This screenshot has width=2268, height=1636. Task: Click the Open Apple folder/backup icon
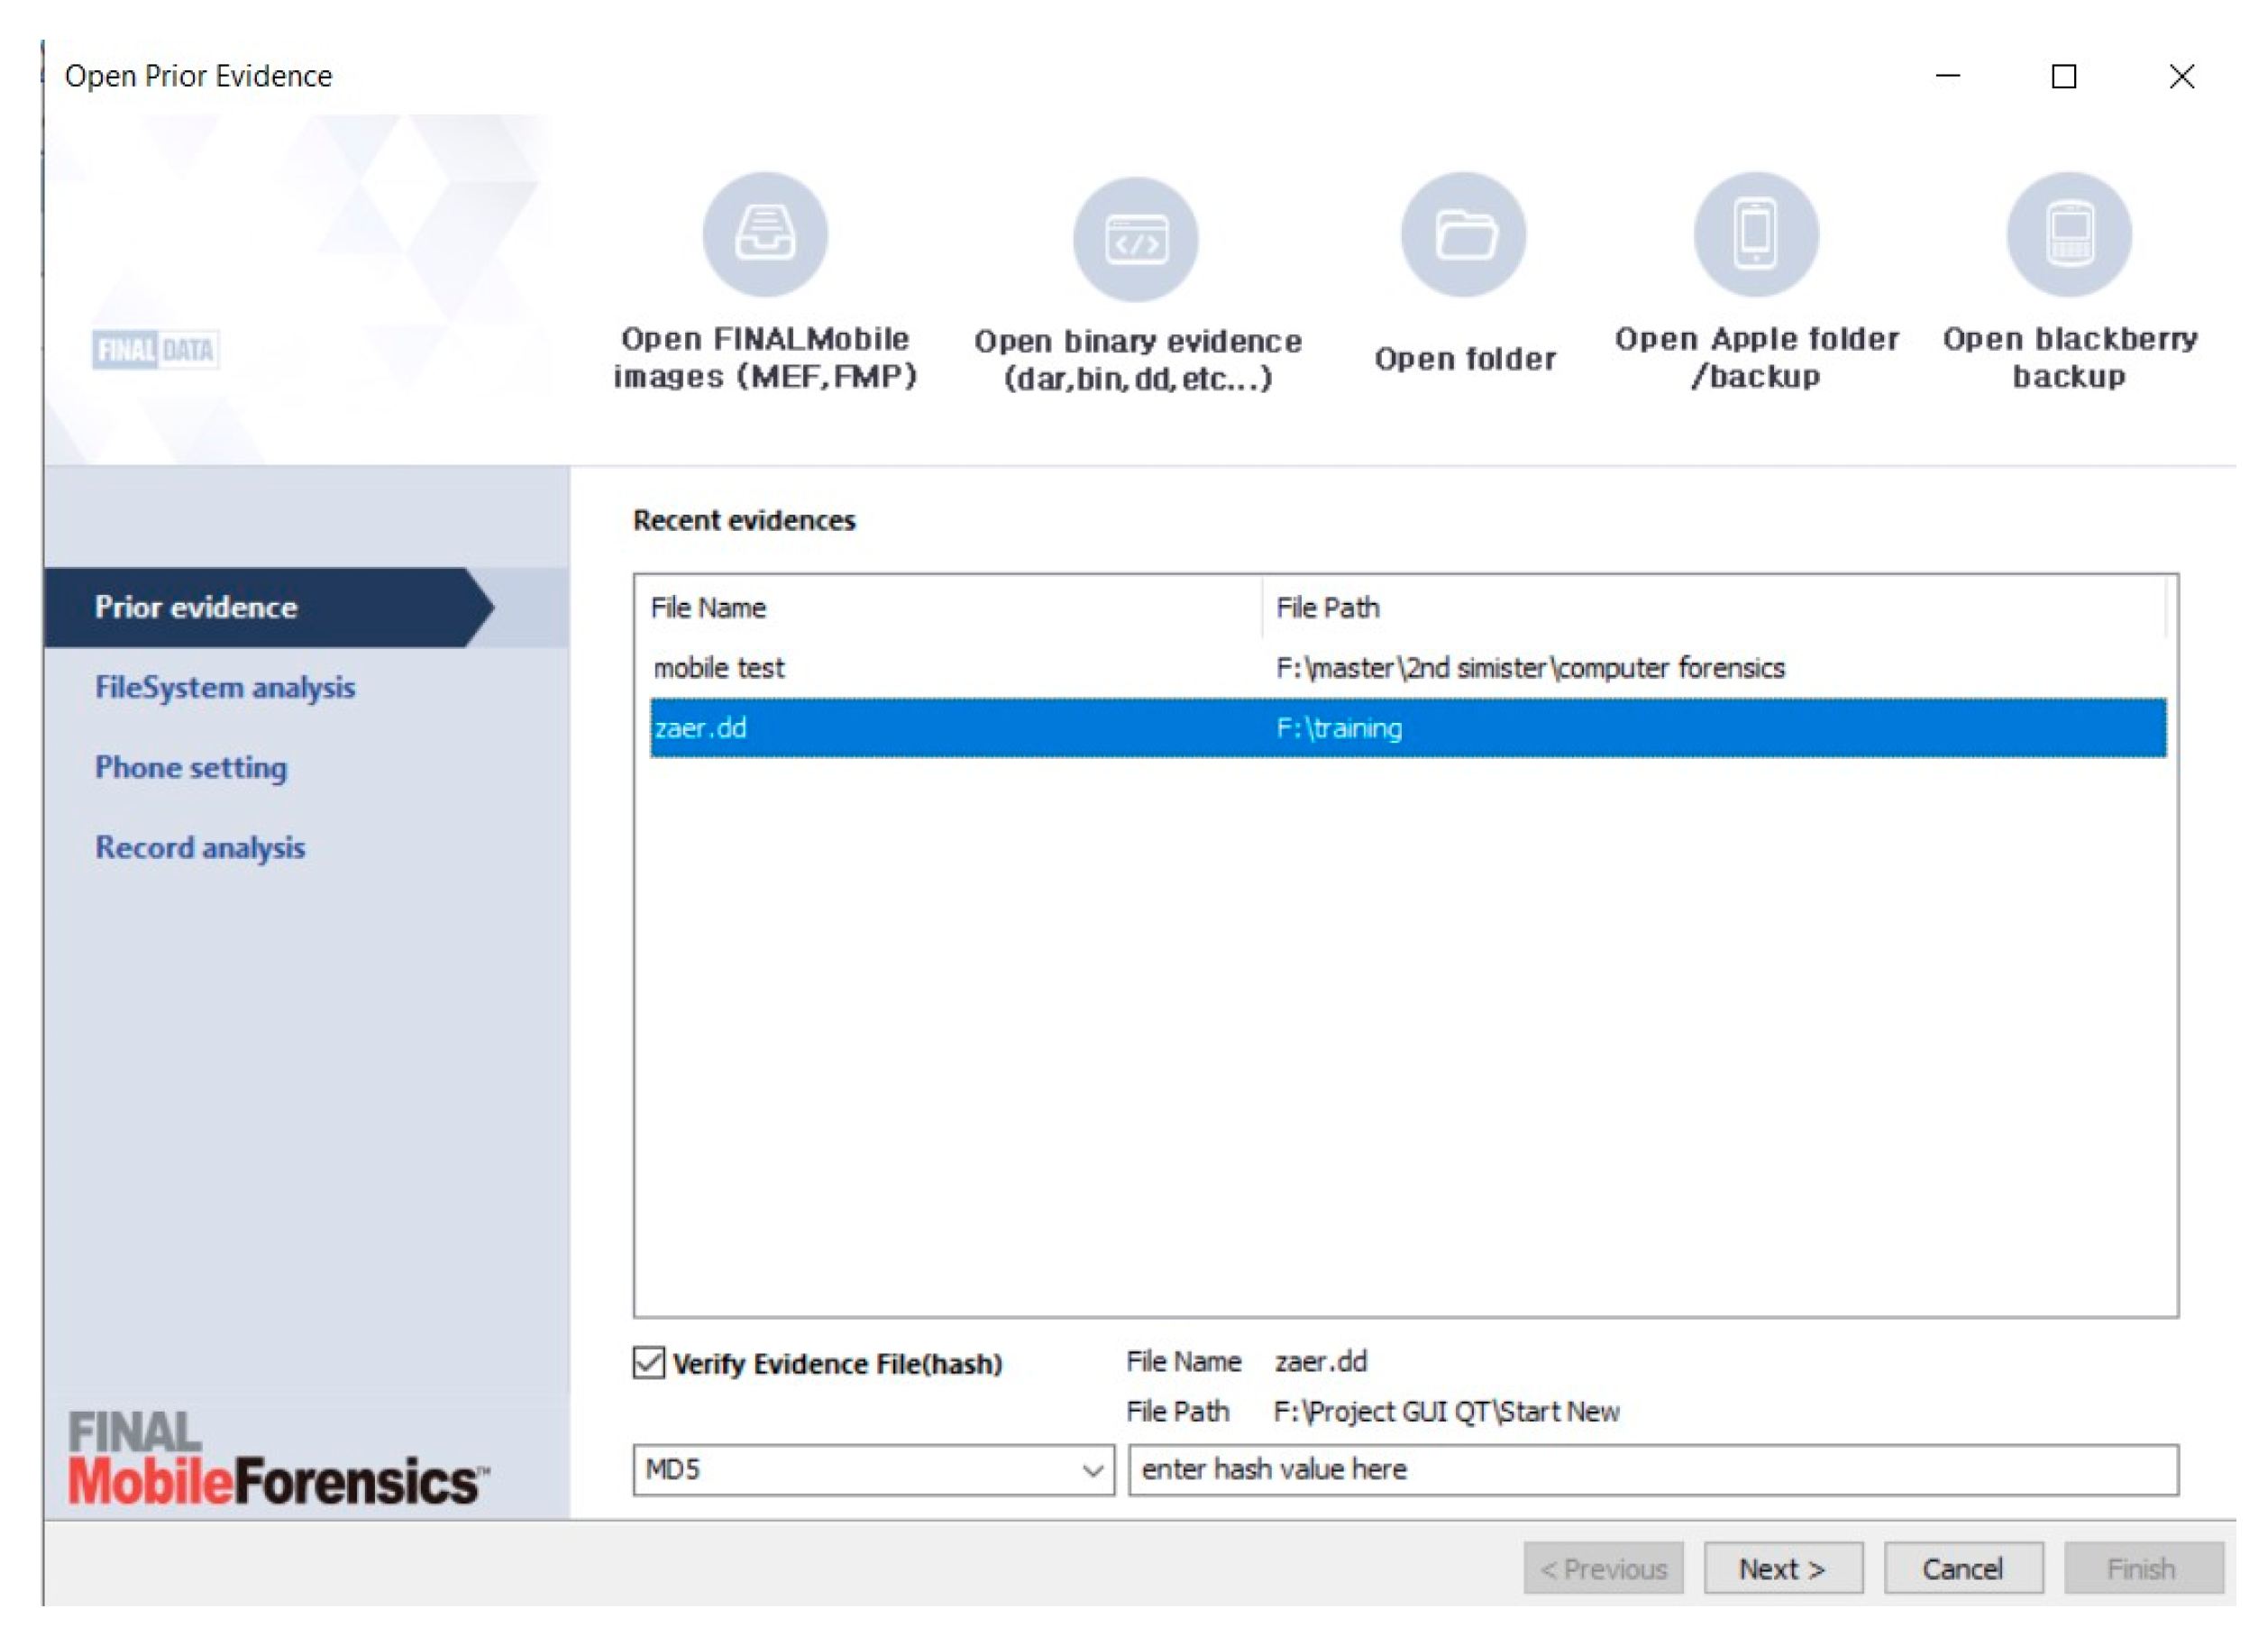pos(1756,235)
